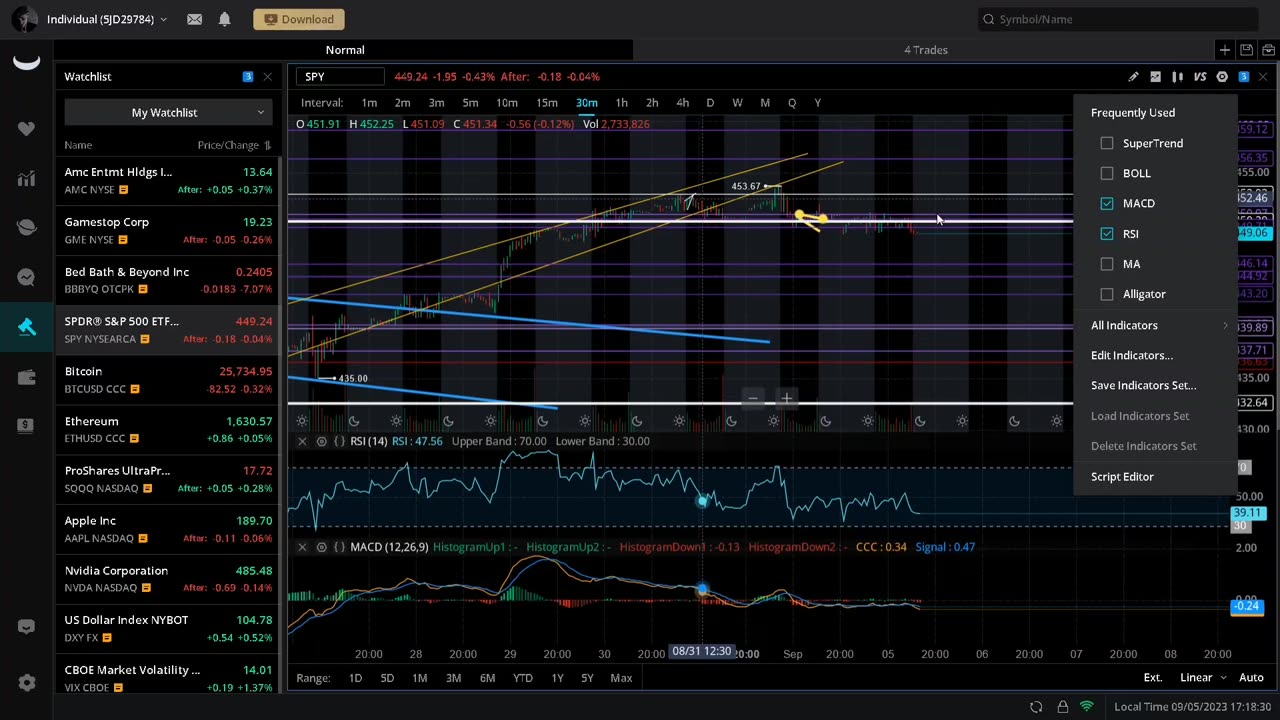
Task: Open the messages envelope icon
Action: tap(194, 19)
